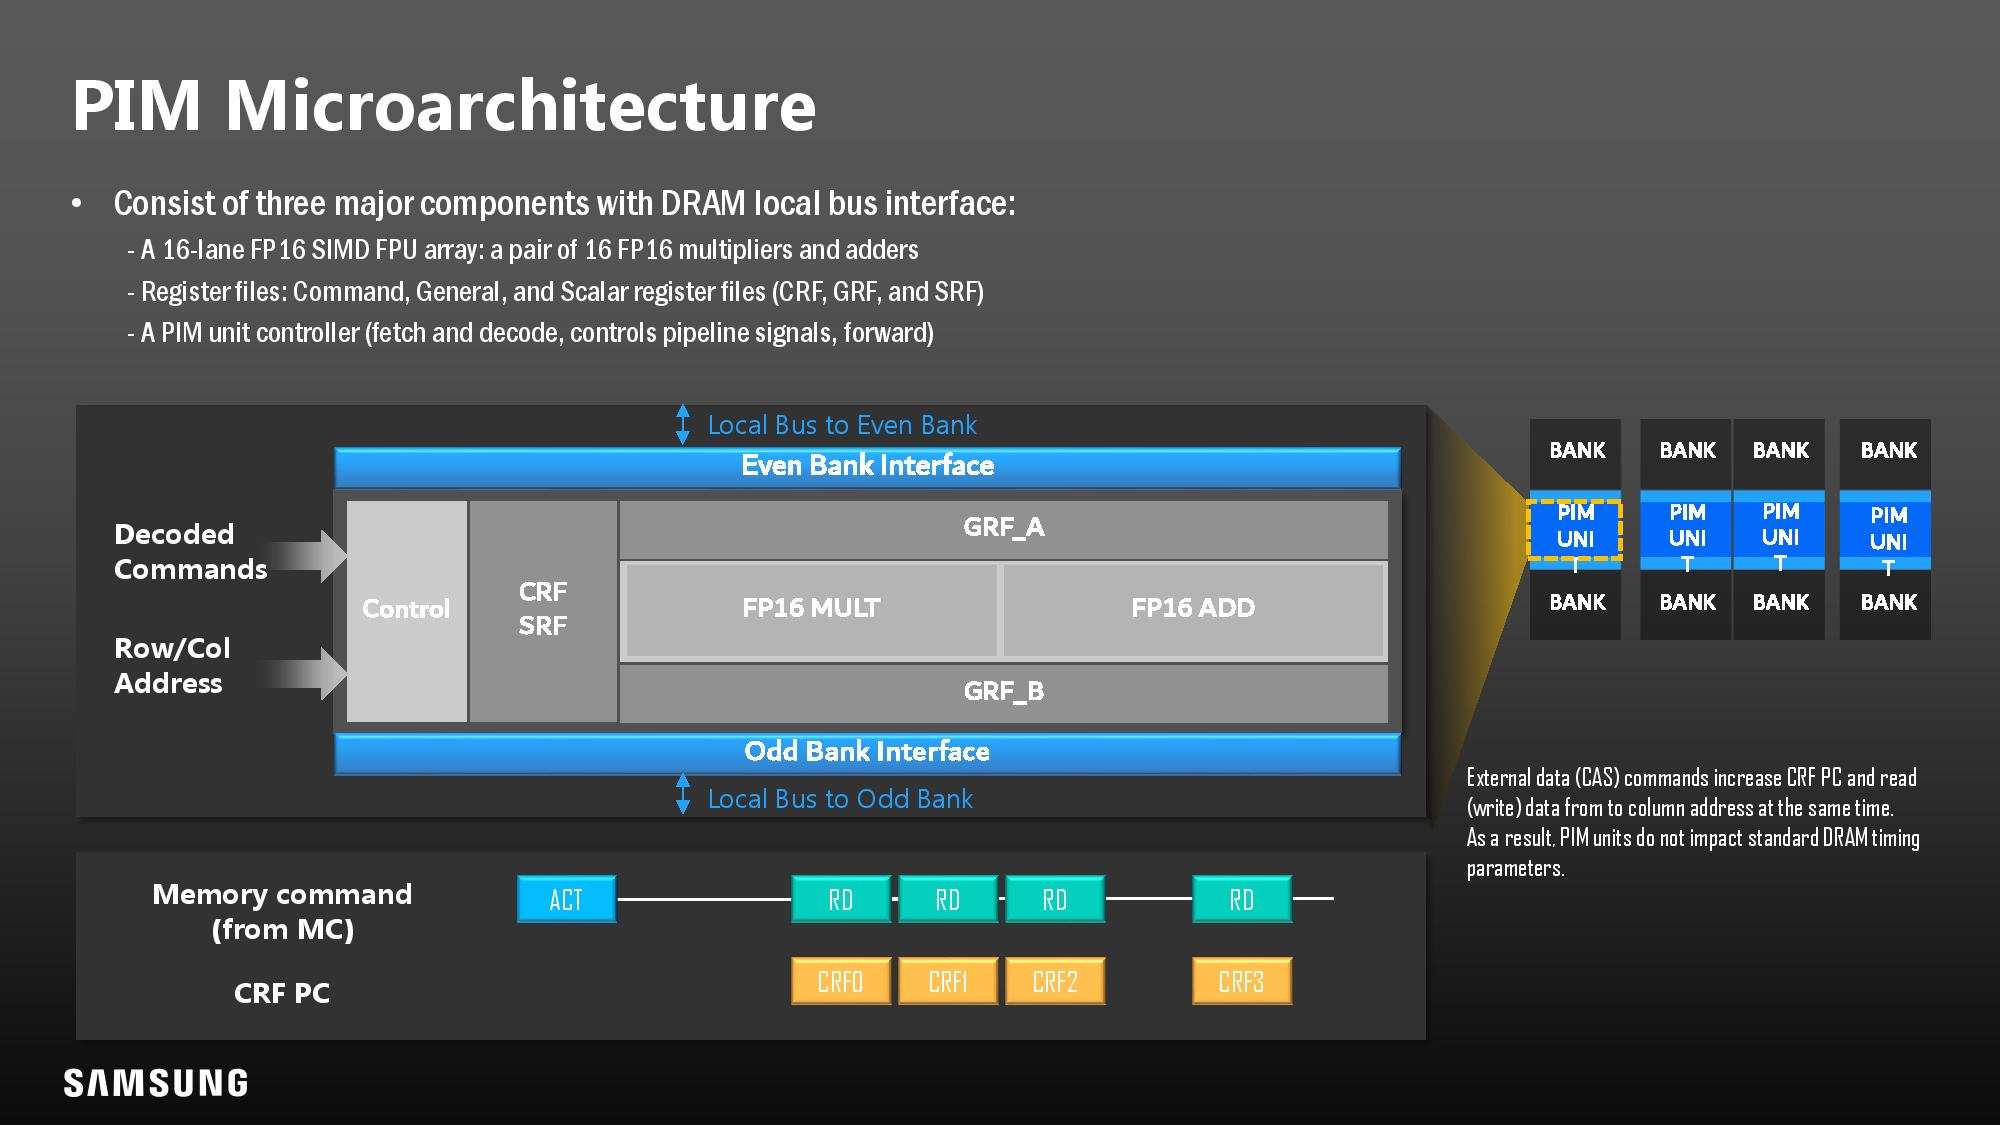The width and height of the screenshot is (2000, 1125).
Task: Click the Local Bus to Odd Bank double arrow
Action: (x=683, y=794)
